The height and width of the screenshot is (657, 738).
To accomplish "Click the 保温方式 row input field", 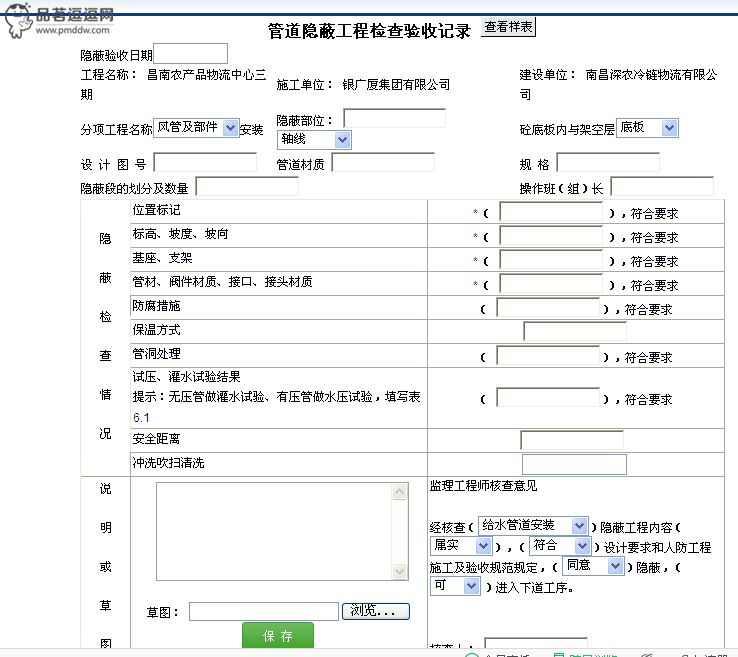I will pyautogui.click(x=575, y=331).
